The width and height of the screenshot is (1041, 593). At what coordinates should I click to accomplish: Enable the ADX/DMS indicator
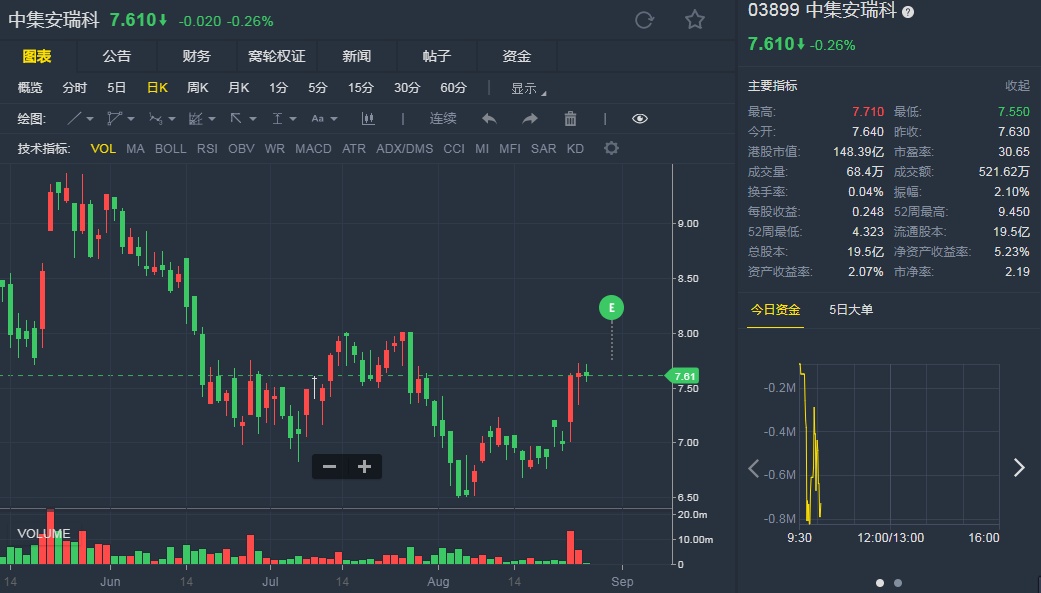pos(404,149)
